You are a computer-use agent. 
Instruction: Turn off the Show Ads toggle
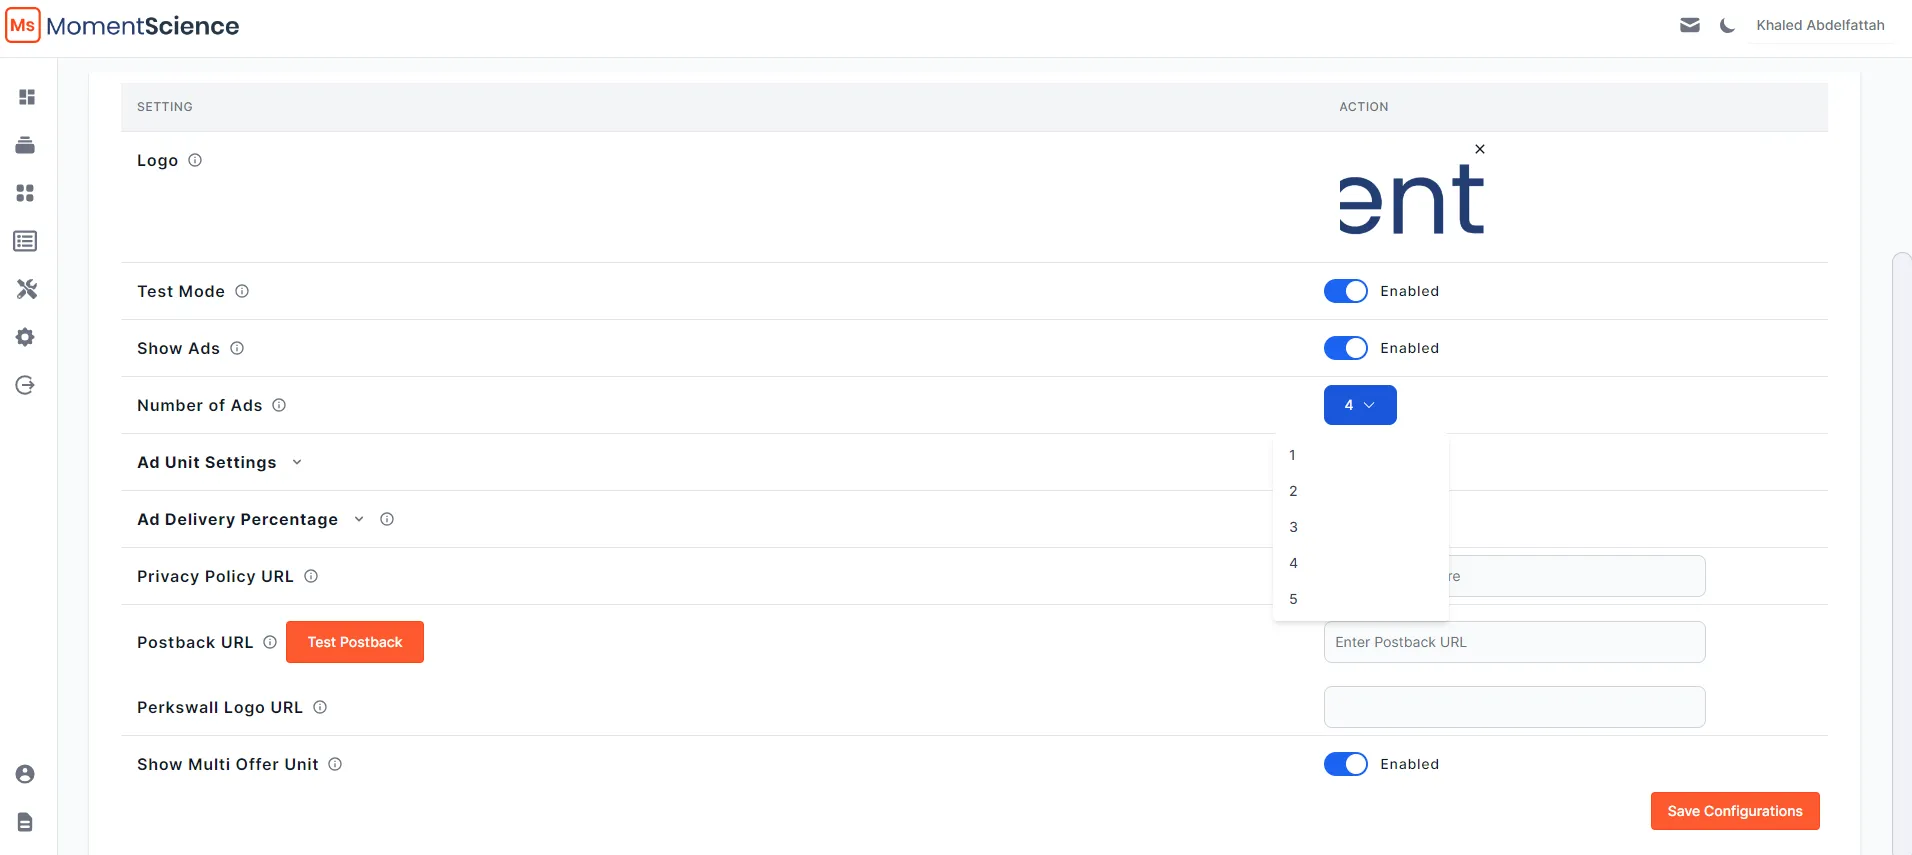(x=1346, y=348)
